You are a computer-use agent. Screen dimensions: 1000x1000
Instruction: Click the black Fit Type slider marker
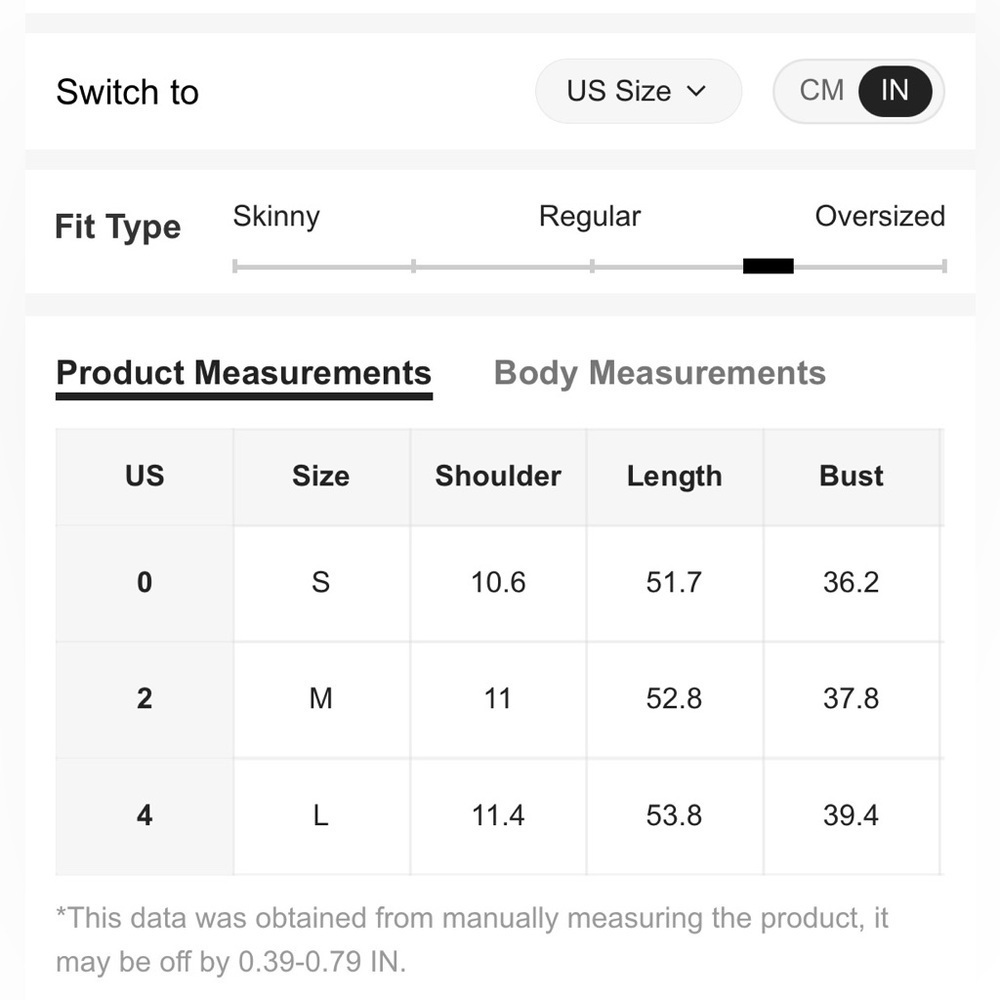coord(768,266)
